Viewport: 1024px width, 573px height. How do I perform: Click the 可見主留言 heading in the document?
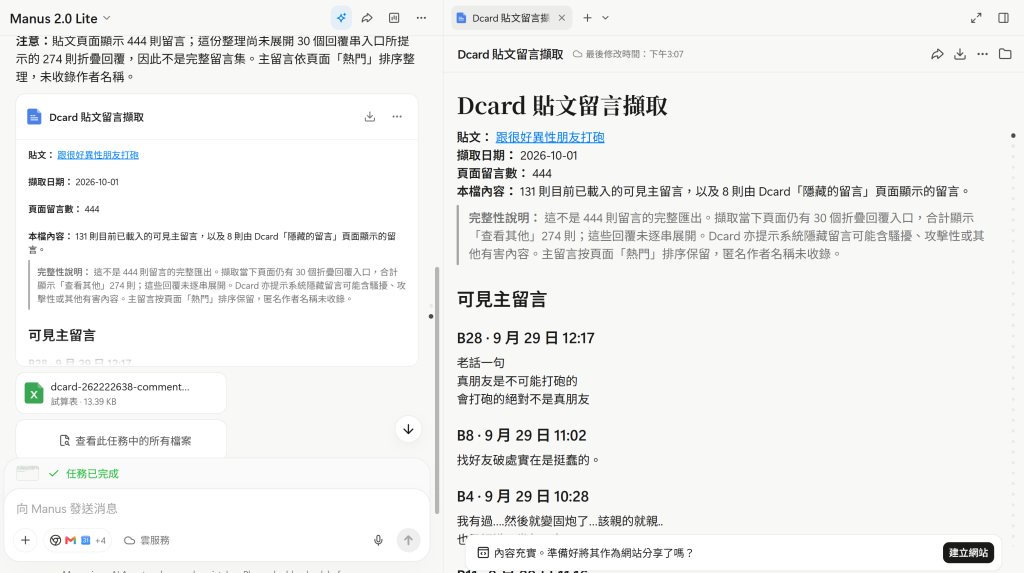coord(502,300)
